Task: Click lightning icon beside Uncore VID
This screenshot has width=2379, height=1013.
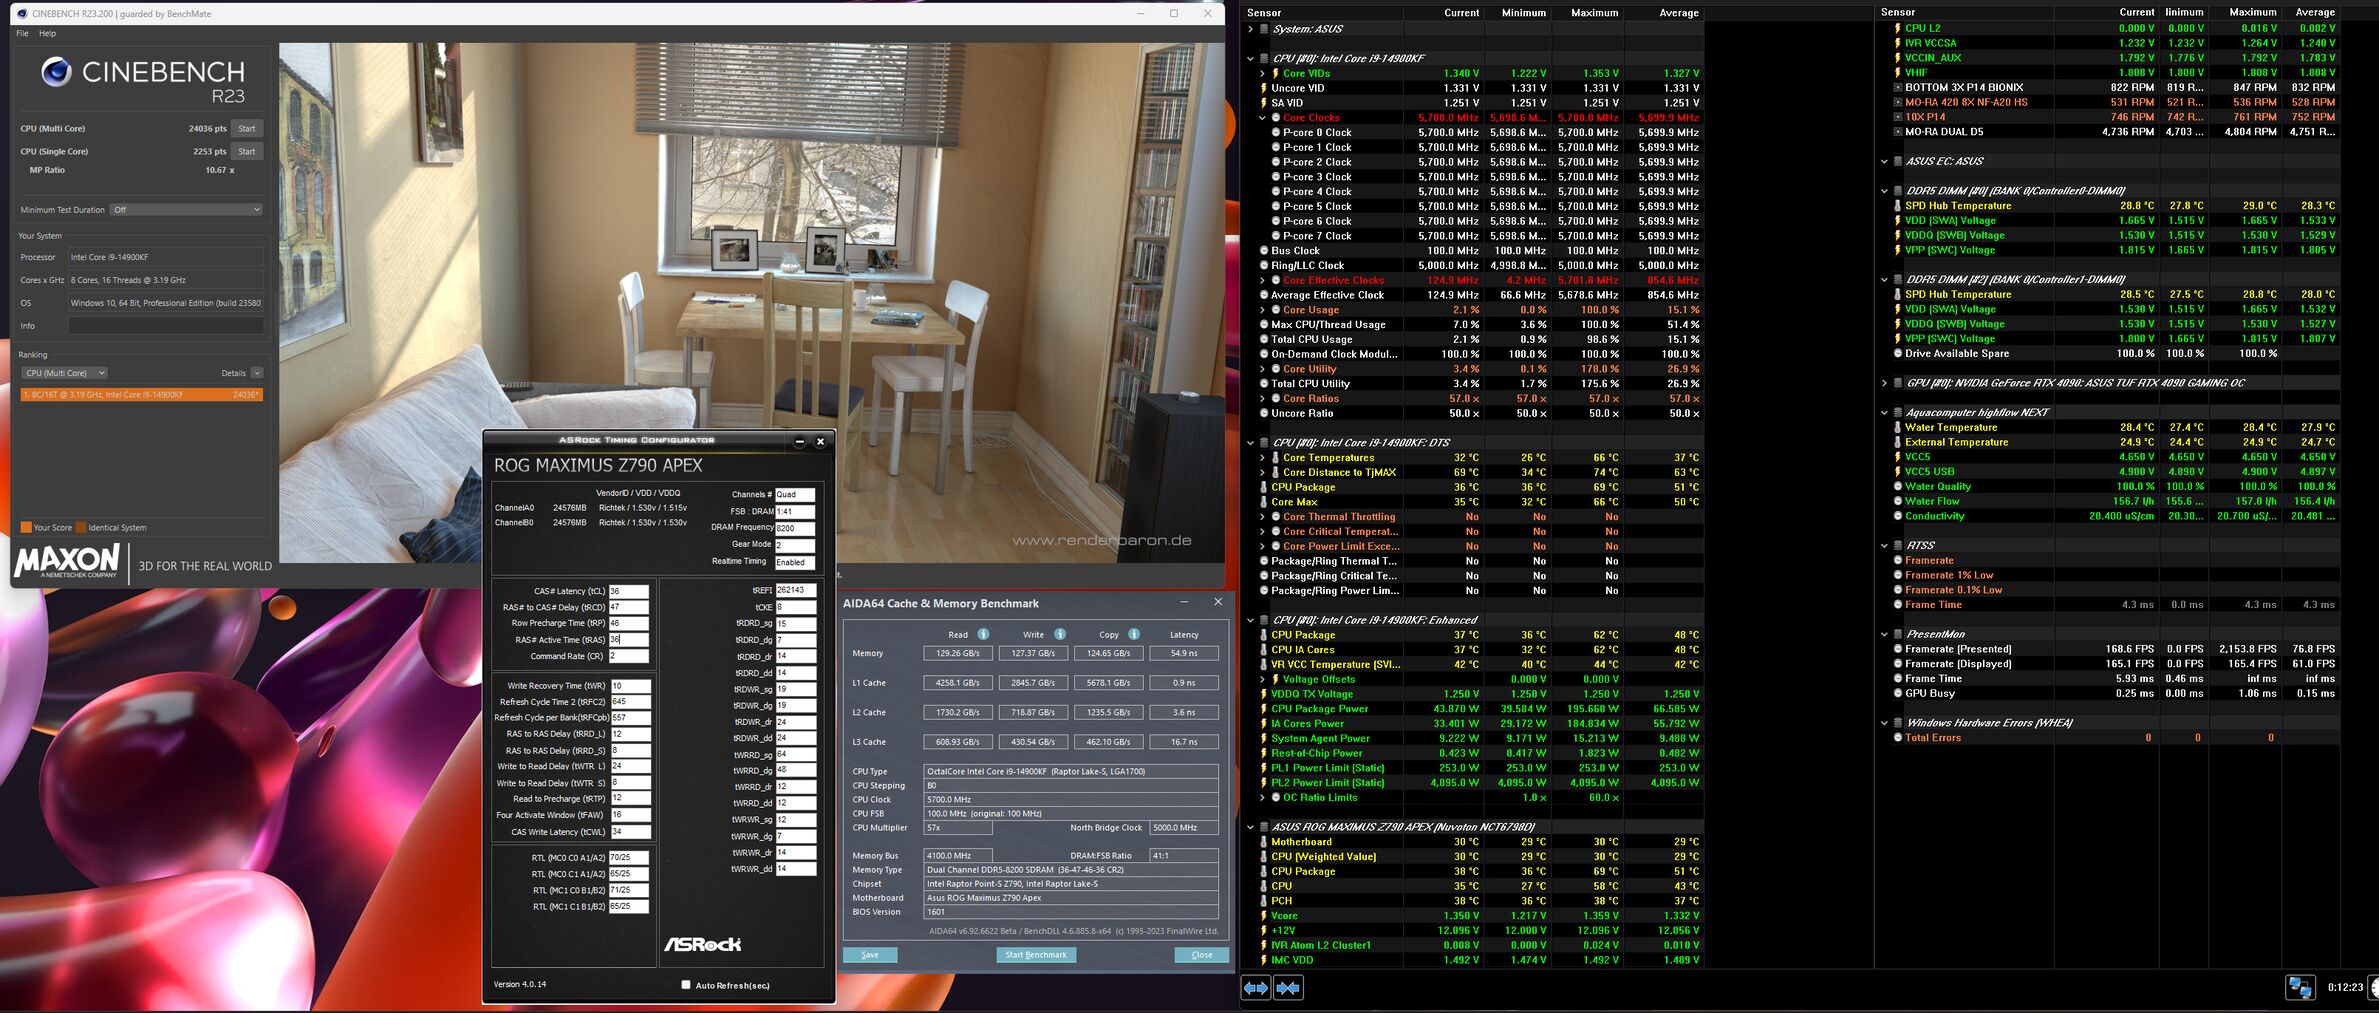Action: pyautogui.click(x=1264, y=88)
